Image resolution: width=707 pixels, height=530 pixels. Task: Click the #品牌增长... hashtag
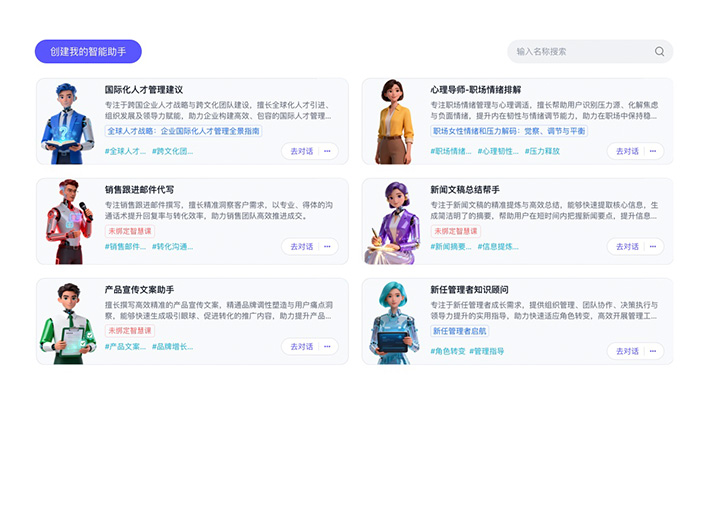[172, 346]
